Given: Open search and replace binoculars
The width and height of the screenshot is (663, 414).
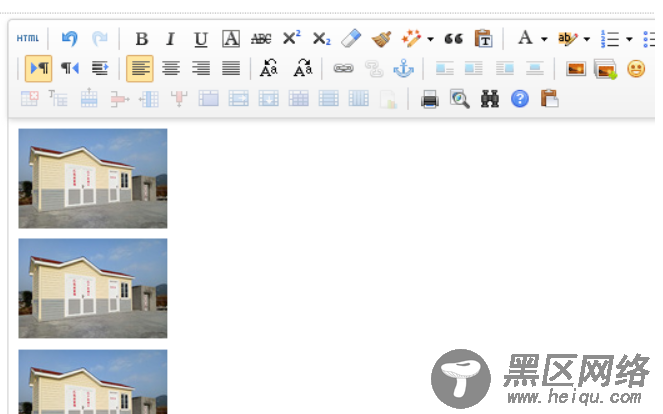Looking at the screenshot, I should [490, 99].
